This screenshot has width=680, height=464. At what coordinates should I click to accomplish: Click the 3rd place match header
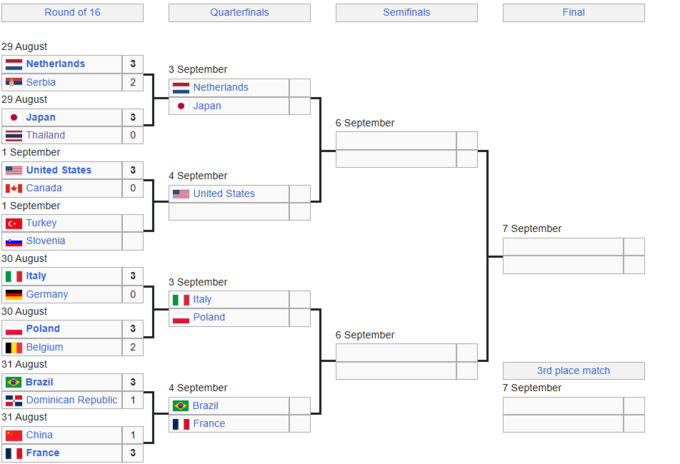point(573,371)
